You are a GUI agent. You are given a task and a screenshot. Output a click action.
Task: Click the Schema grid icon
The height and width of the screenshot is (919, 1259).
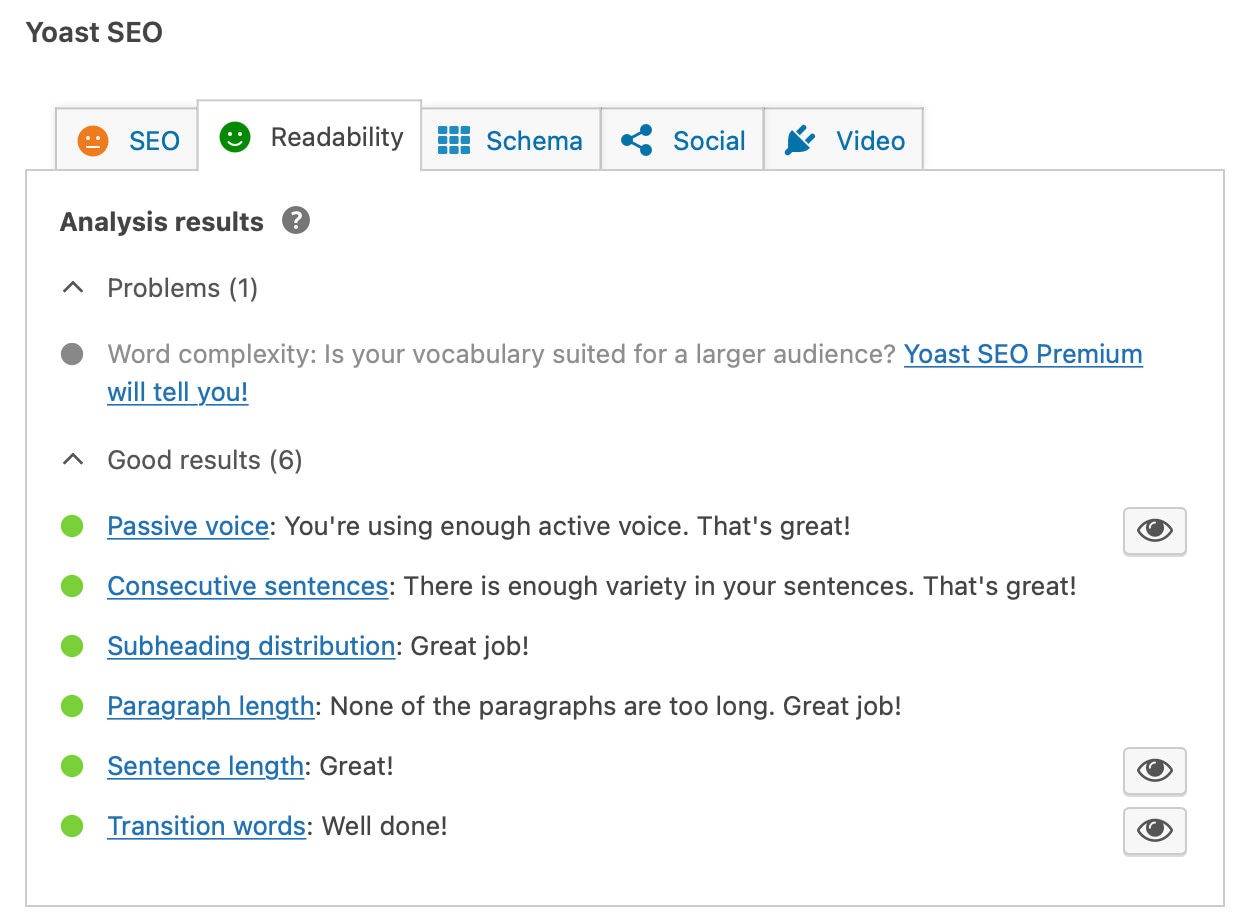pos(454,141)
